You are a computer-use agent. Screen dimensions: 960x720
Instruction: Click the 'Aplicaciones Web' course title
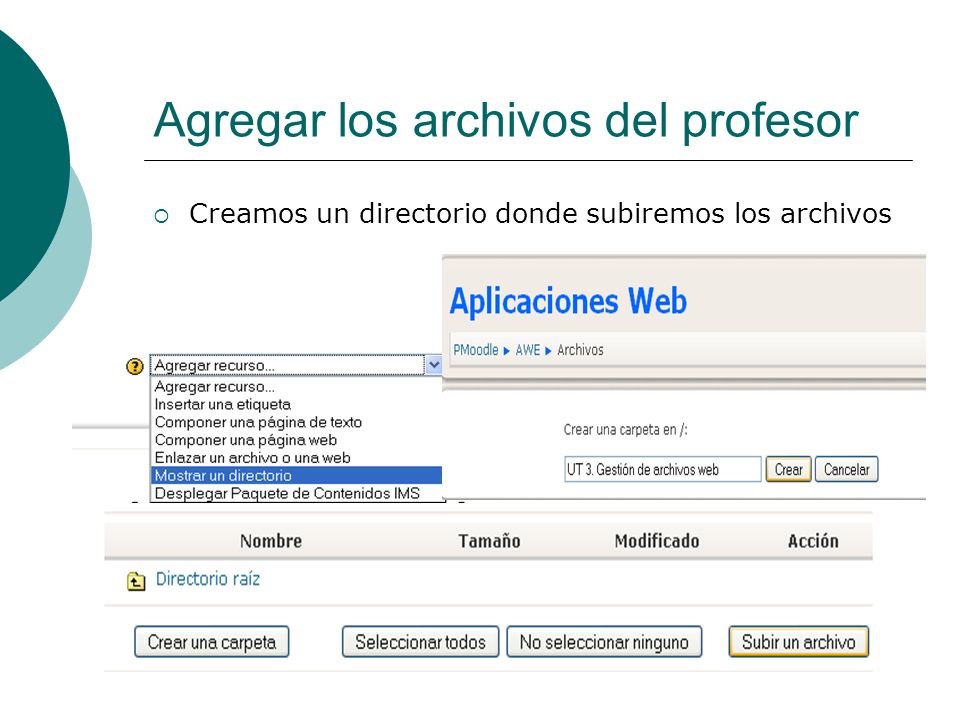569,301
